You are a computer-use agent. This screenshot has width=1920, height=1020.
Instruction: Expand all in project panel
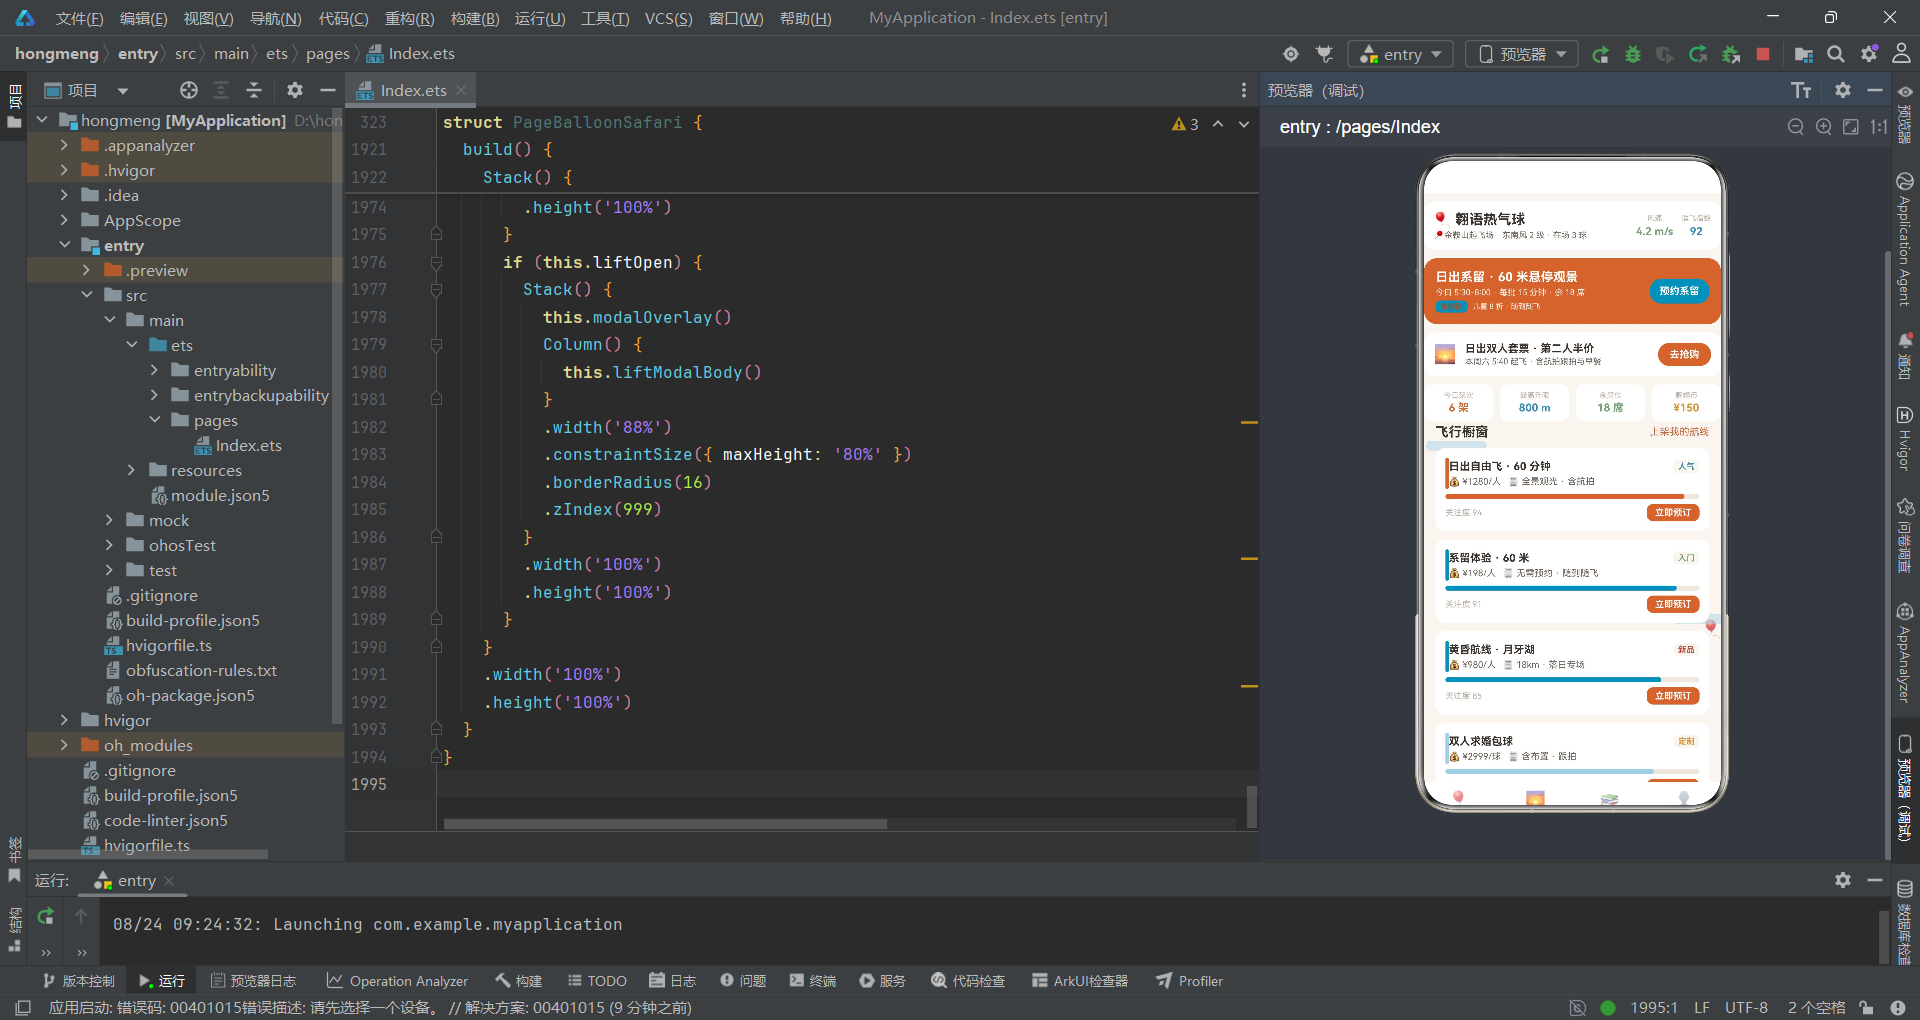tap(221, 90)
